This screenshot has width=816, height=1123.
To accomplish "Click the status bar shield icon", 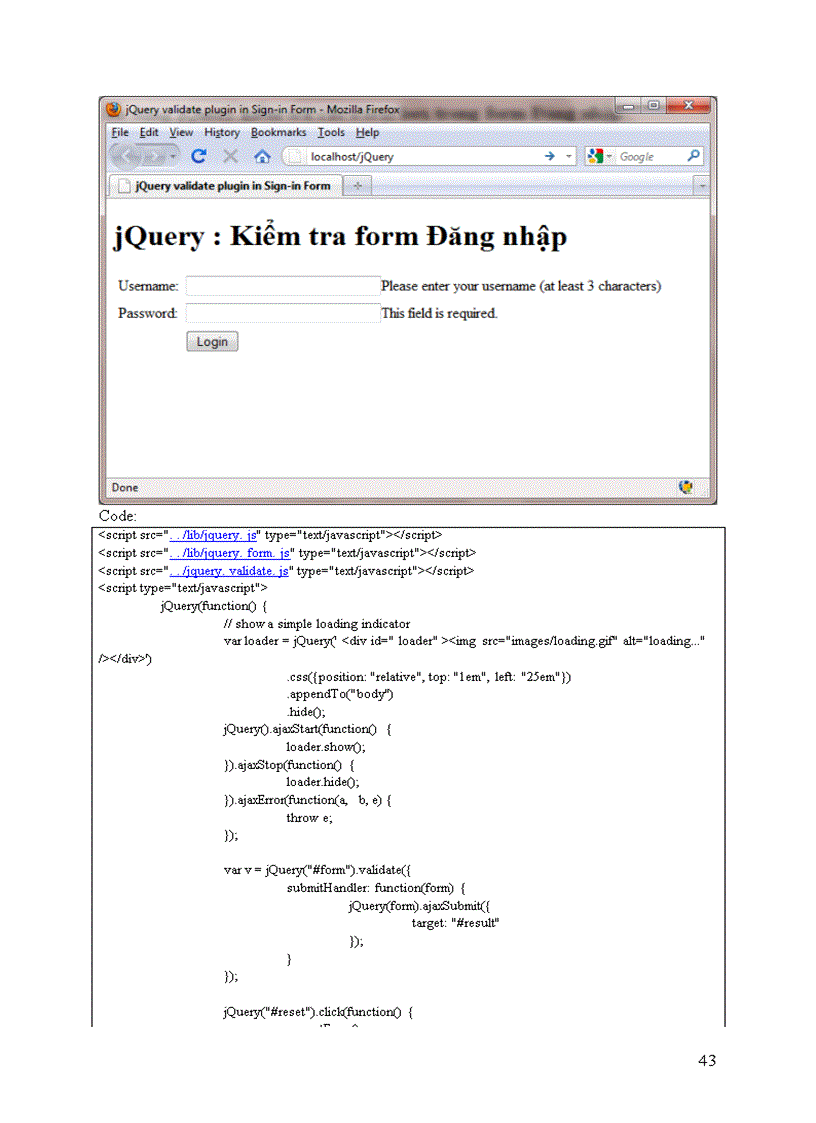I will coord(686,487).
